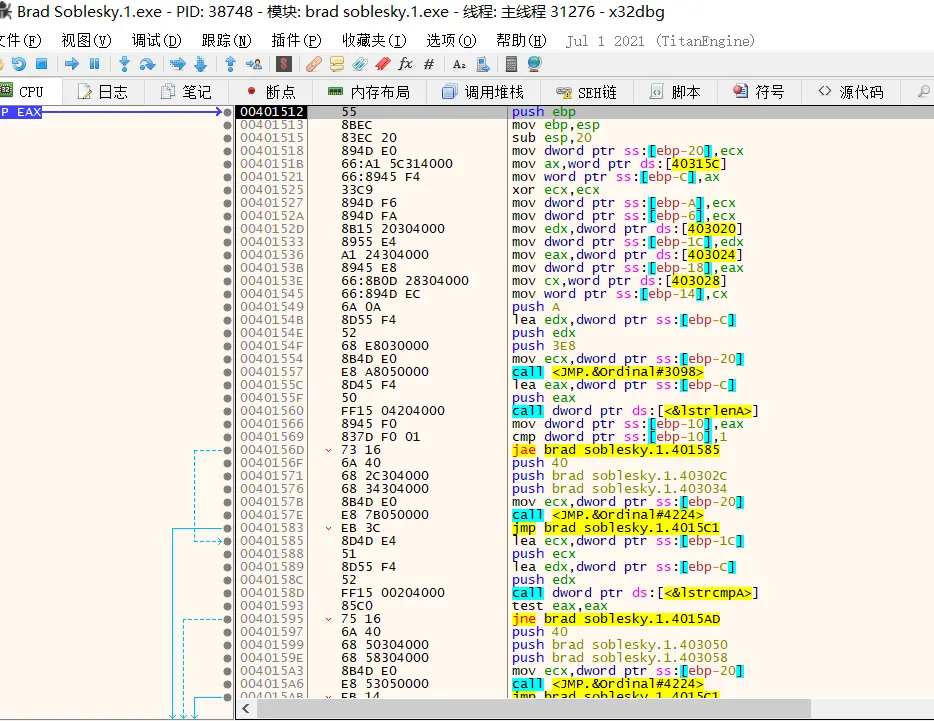This screenshot has width=934, height=721.
Task: Open the Strings Az icon
Action: 459,64
